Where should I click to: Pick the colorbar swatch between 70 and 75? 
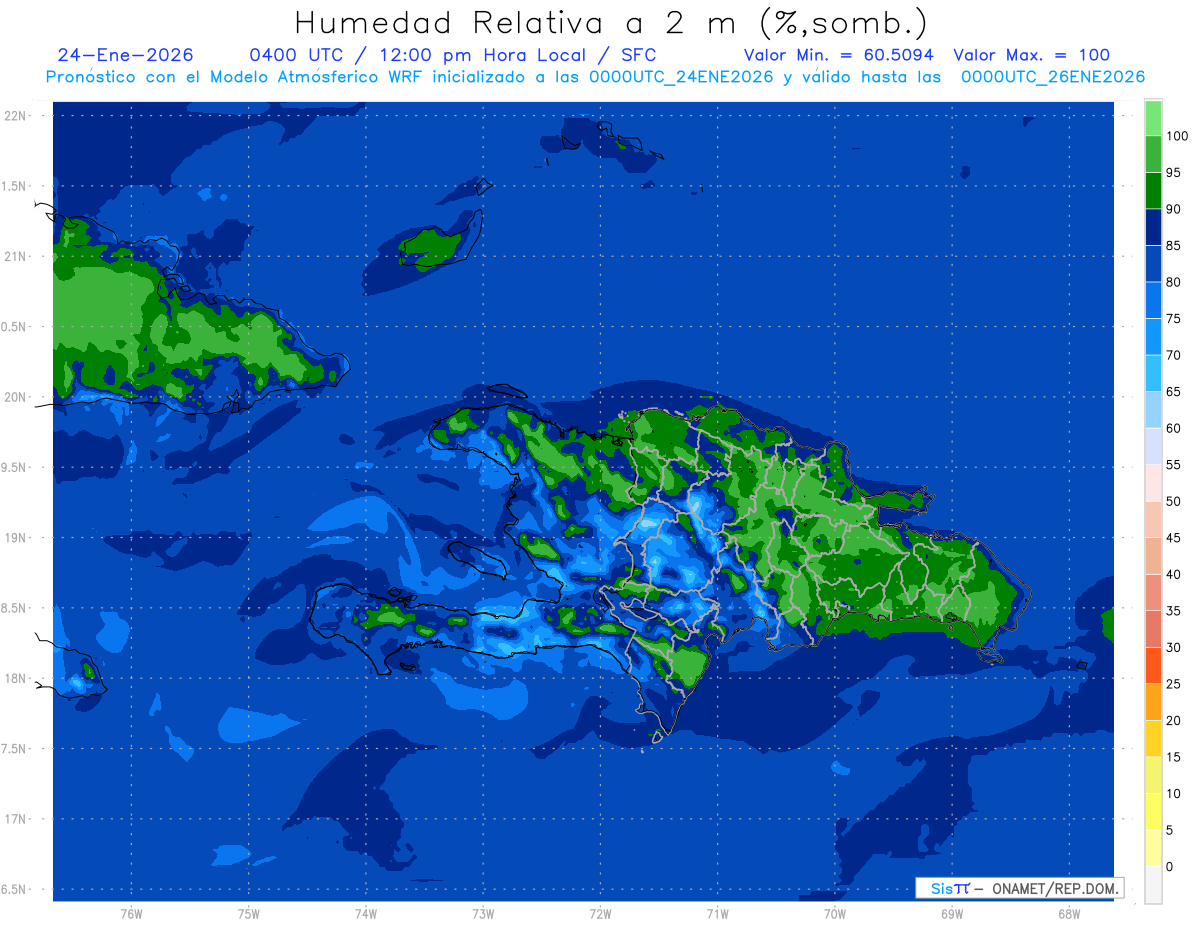point(1153,337)
